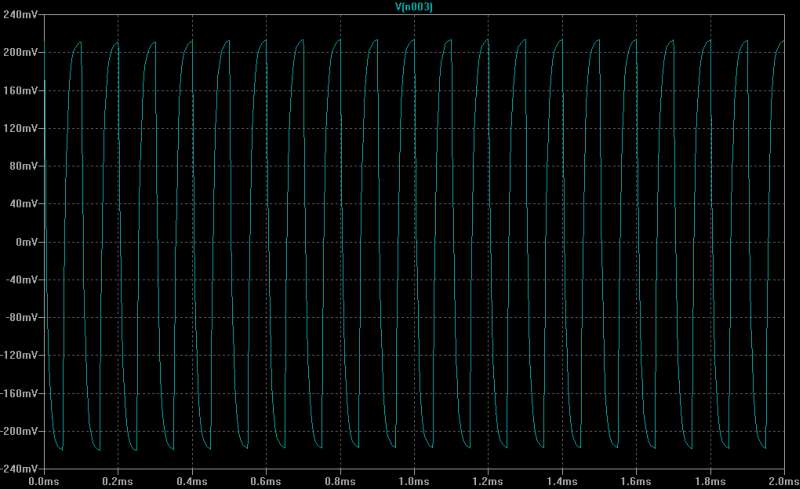Click the 0.6ms time axis label

click(x=266, y=481)
